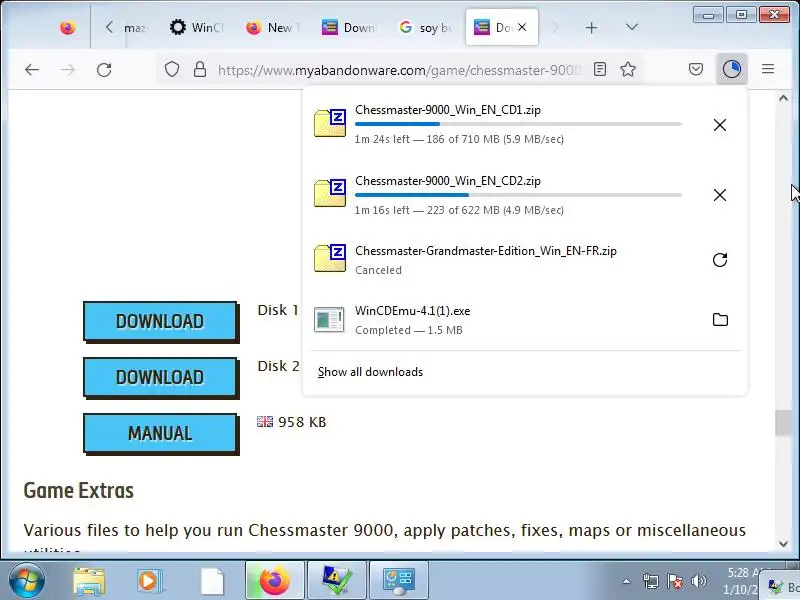Image resolution: width=800 pixels, height=600 pixels.
Task: Open tracking protection shield panel
Action: (x=172, y=69)
